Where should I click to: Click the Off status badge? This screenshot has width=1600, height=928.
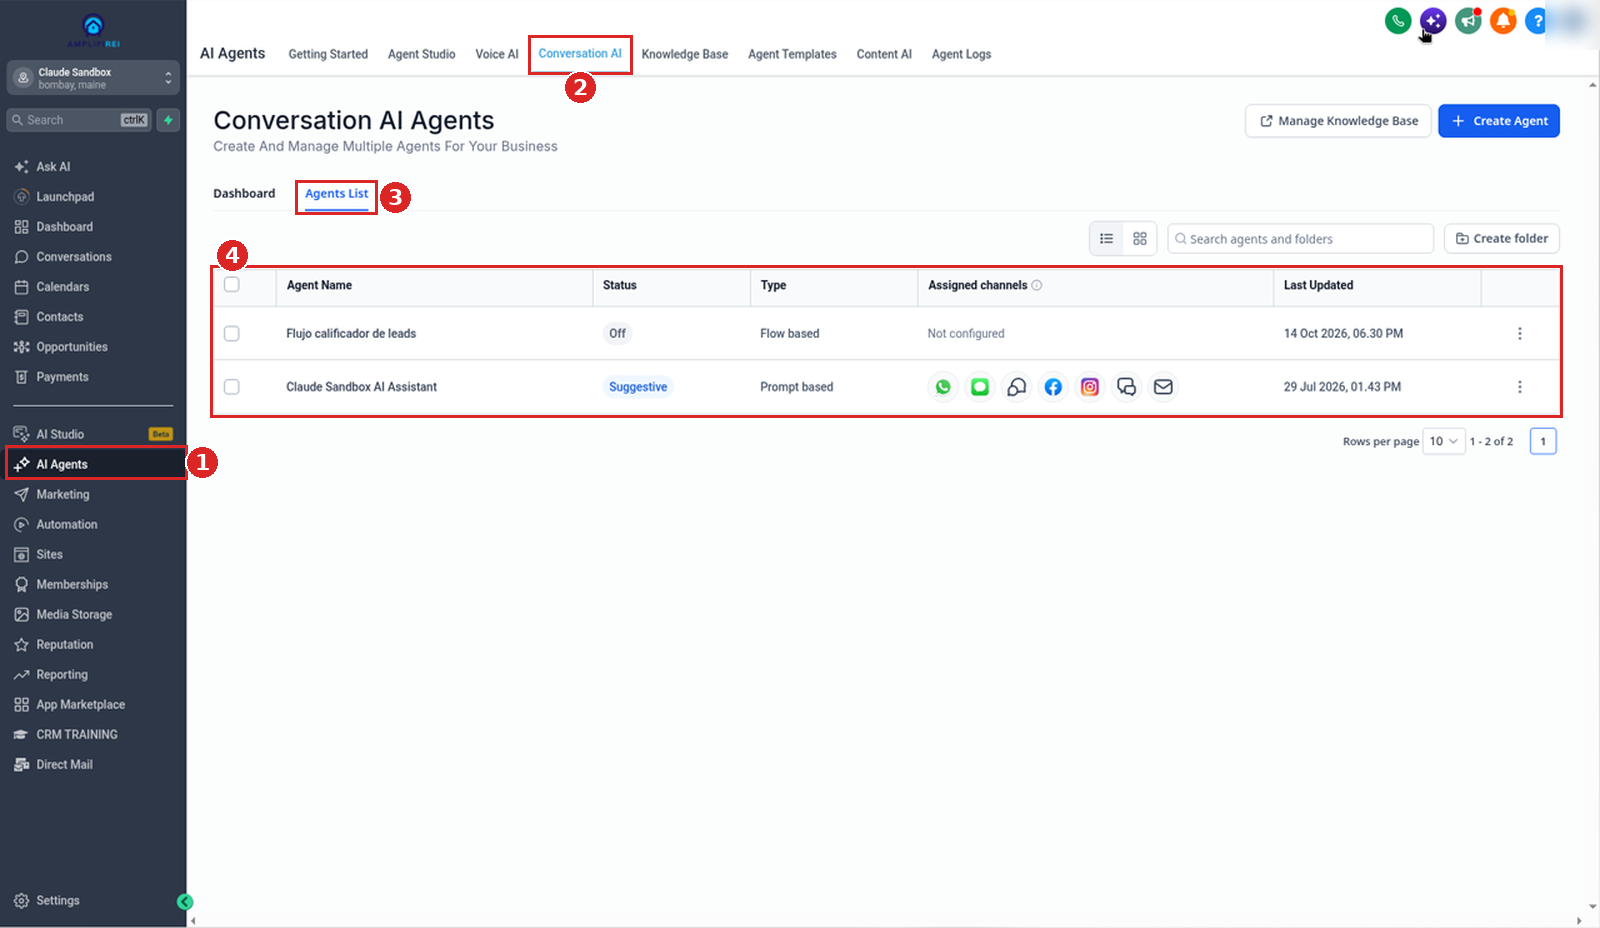(618, 334)
